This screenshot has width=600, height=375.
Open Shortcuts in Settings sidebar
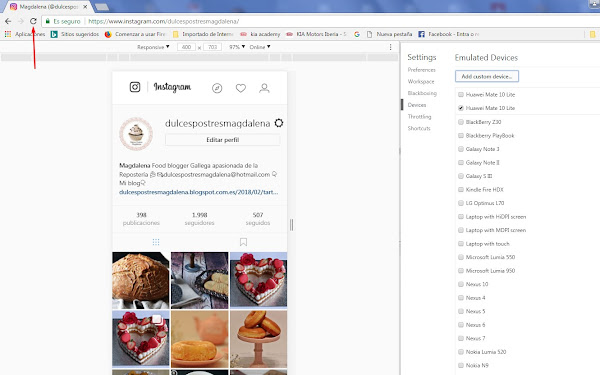coord(419,128)
